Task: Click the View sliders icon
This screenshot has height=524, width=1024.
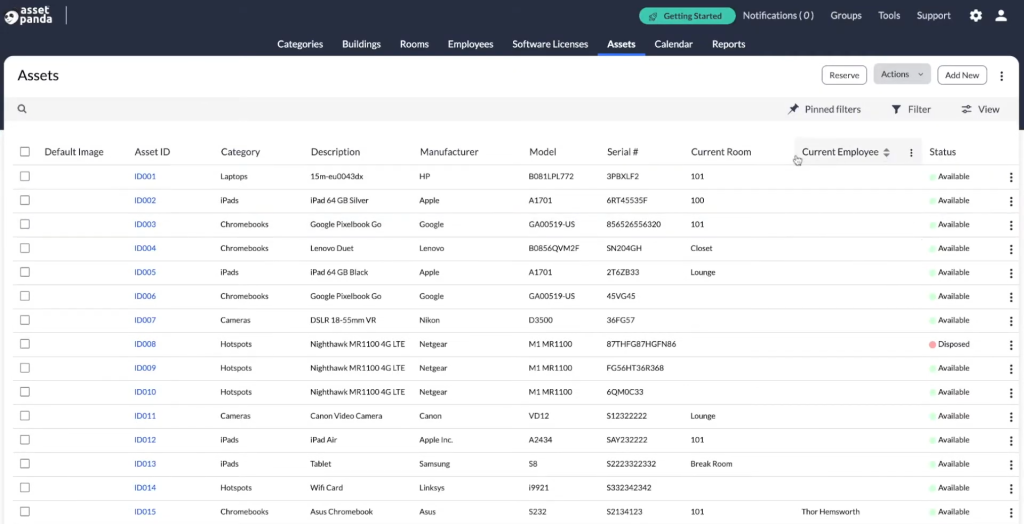Action: 967,109
